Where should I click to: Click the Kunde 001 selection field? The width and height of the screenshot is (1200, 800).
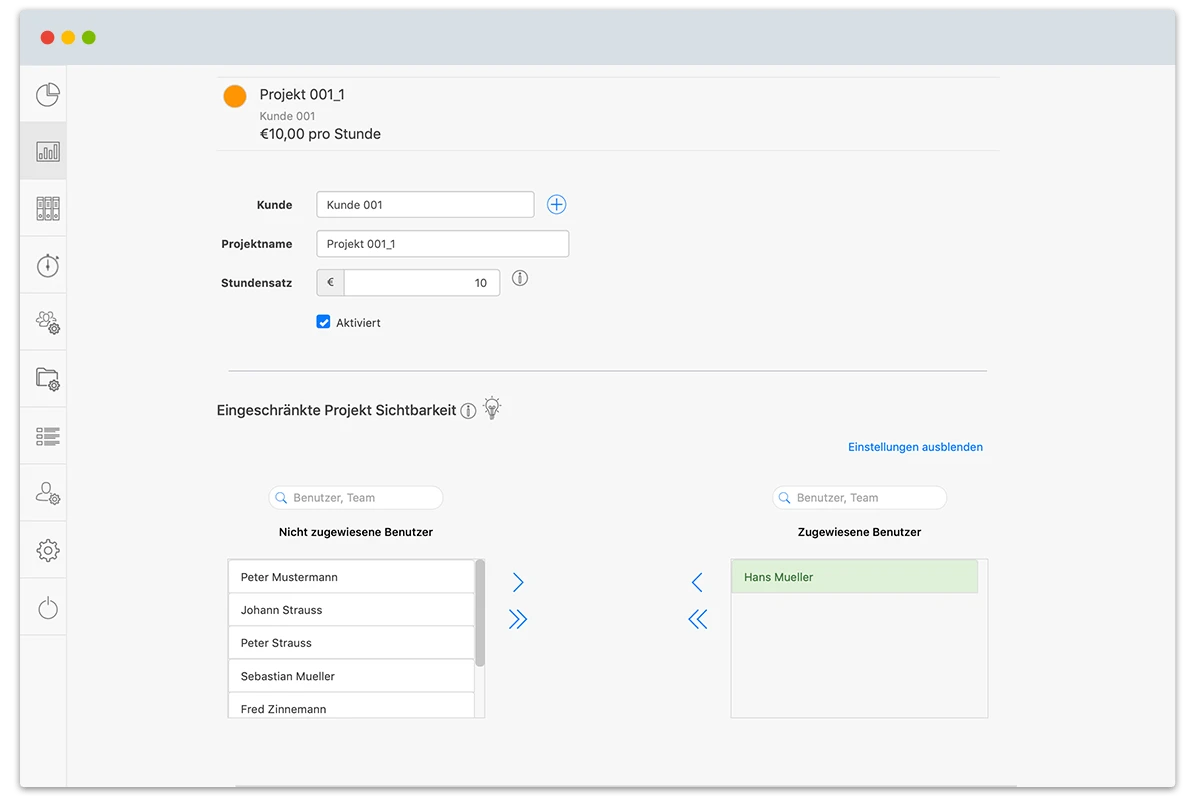tap(425, 205)
